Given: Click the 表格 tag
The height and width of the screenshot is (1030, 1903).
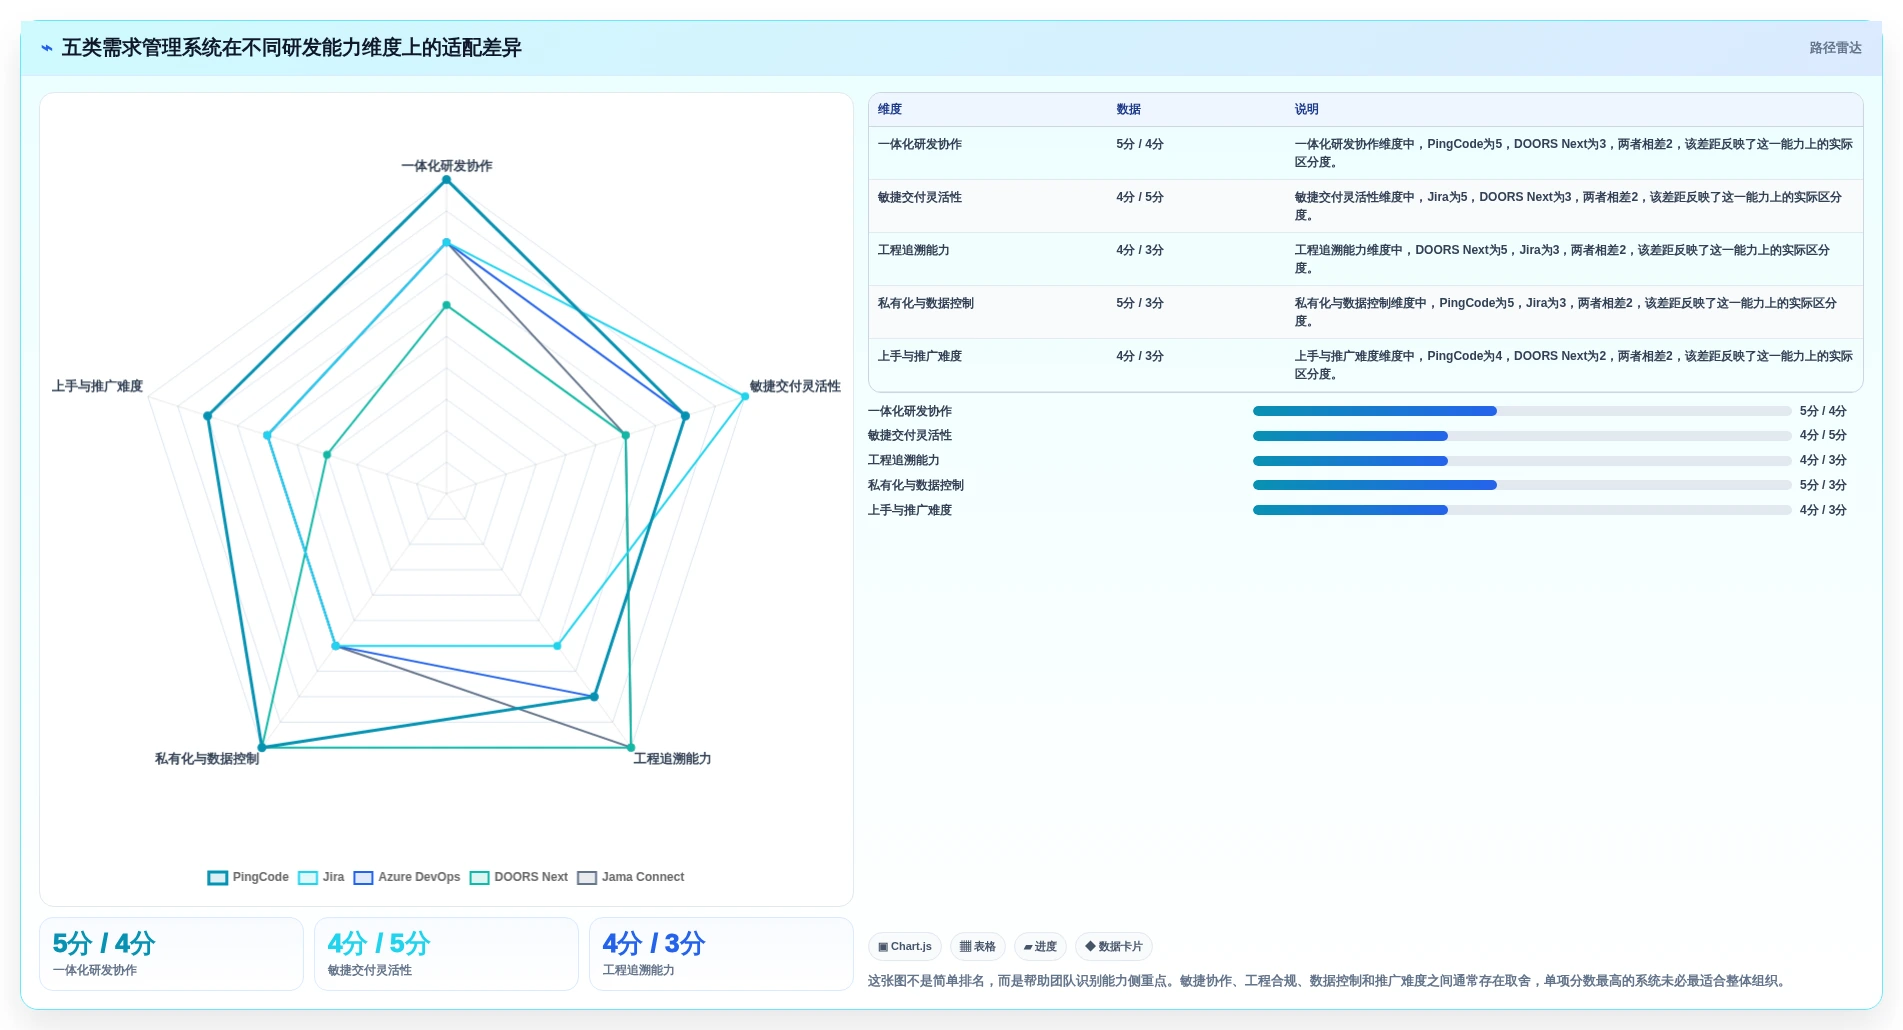Looking at the screenshot, I should [x=978, y=947].
